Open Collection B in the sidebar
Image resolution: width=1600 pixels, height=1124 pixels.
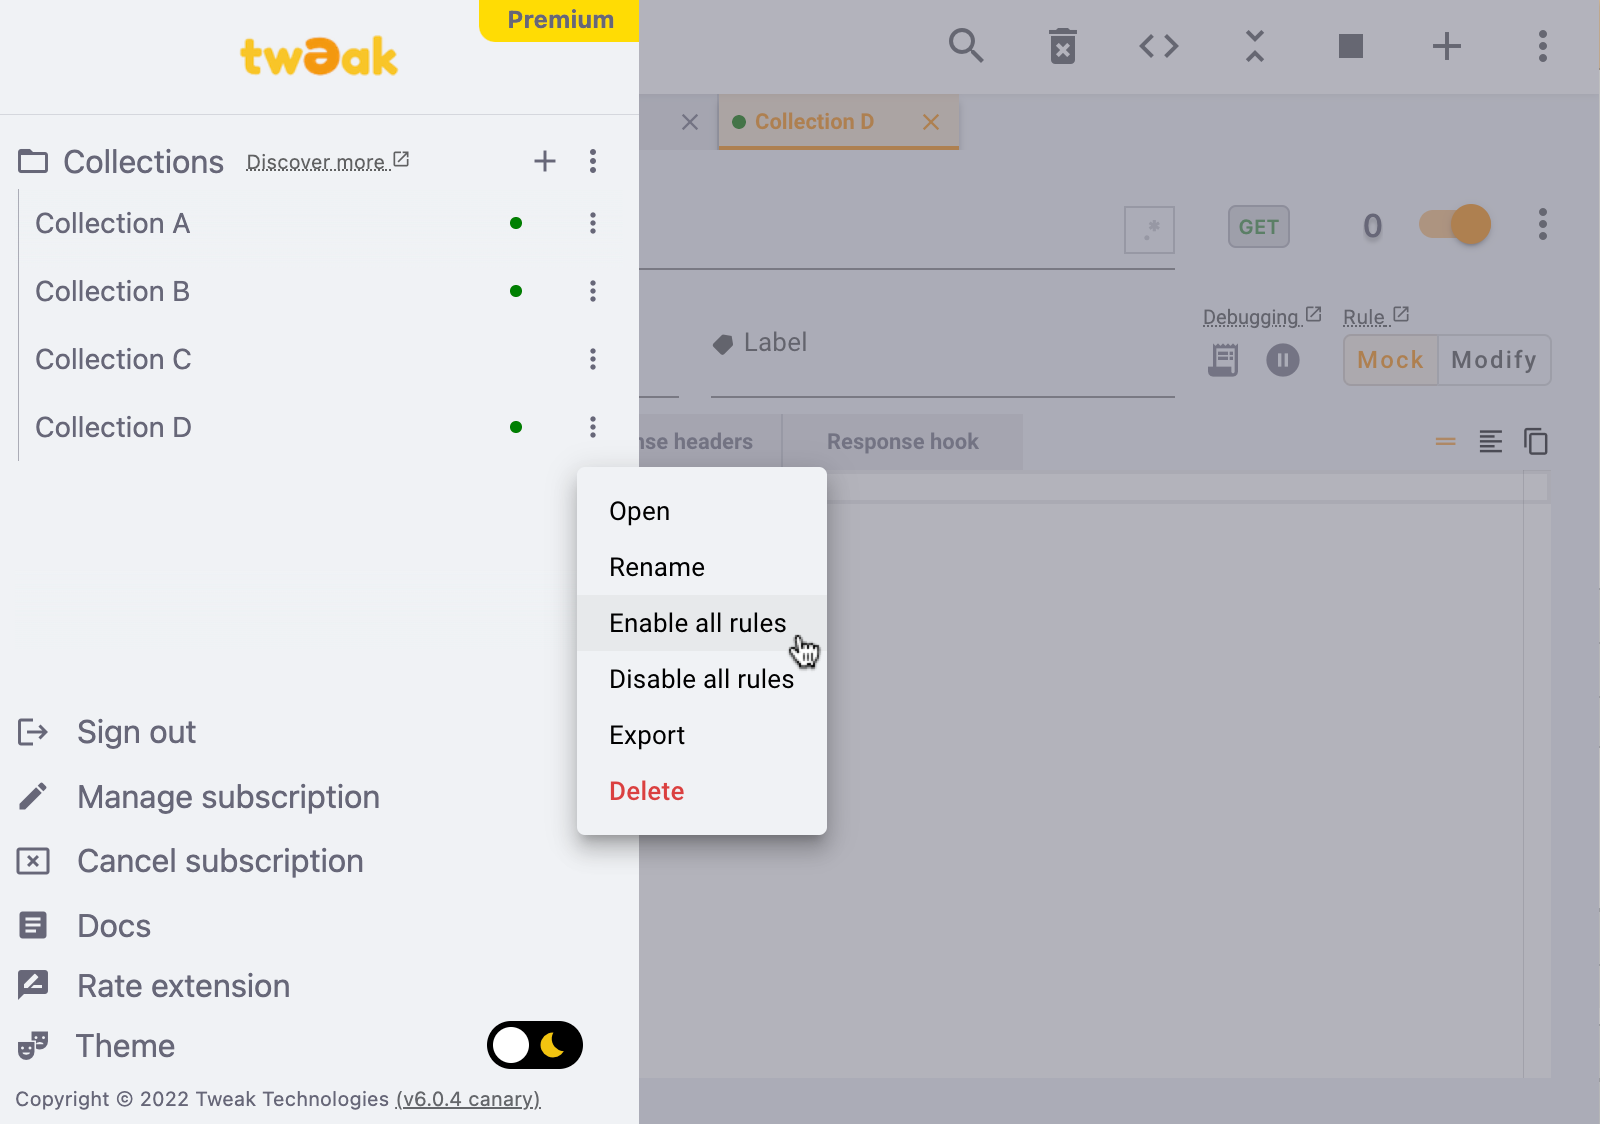click(x=112, y=291)
